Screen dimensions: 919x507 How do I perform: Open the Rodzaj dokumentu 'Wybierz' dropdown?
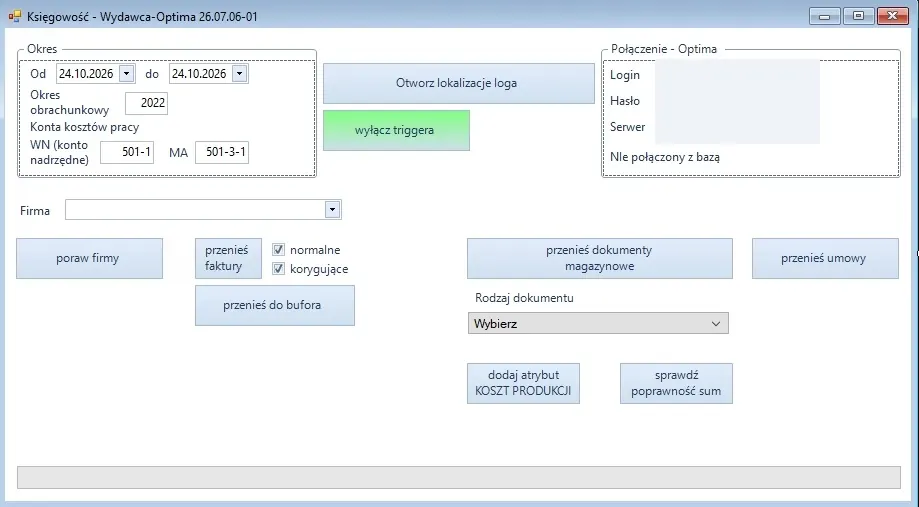598,323
